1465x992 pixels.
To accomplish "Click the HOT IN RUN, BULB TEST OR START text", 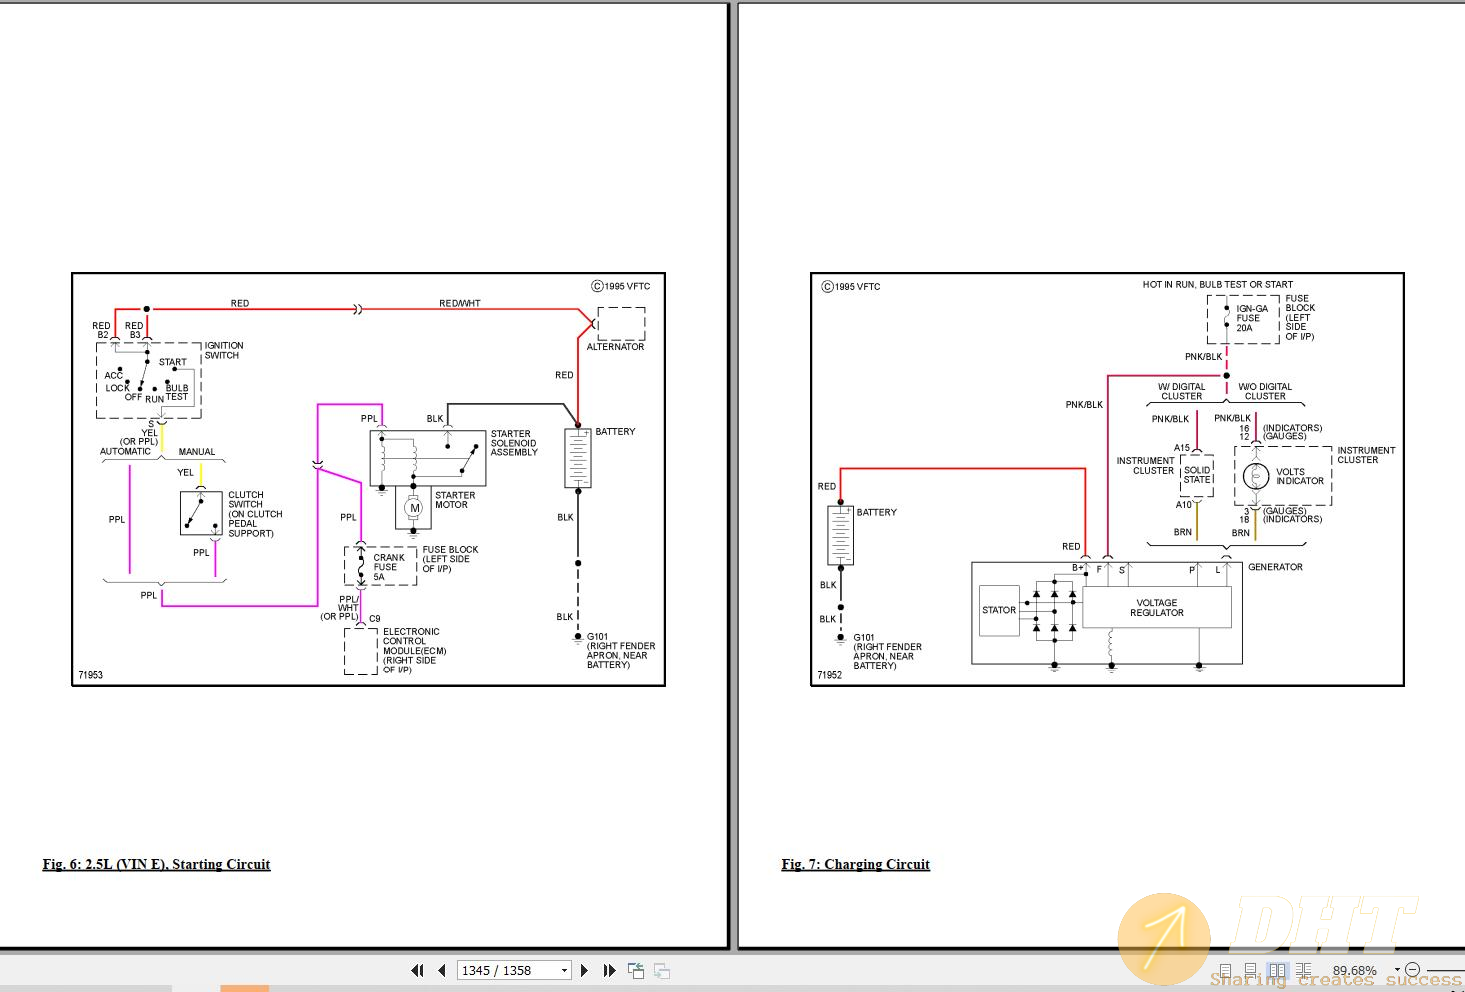I will coord(1217,284).
